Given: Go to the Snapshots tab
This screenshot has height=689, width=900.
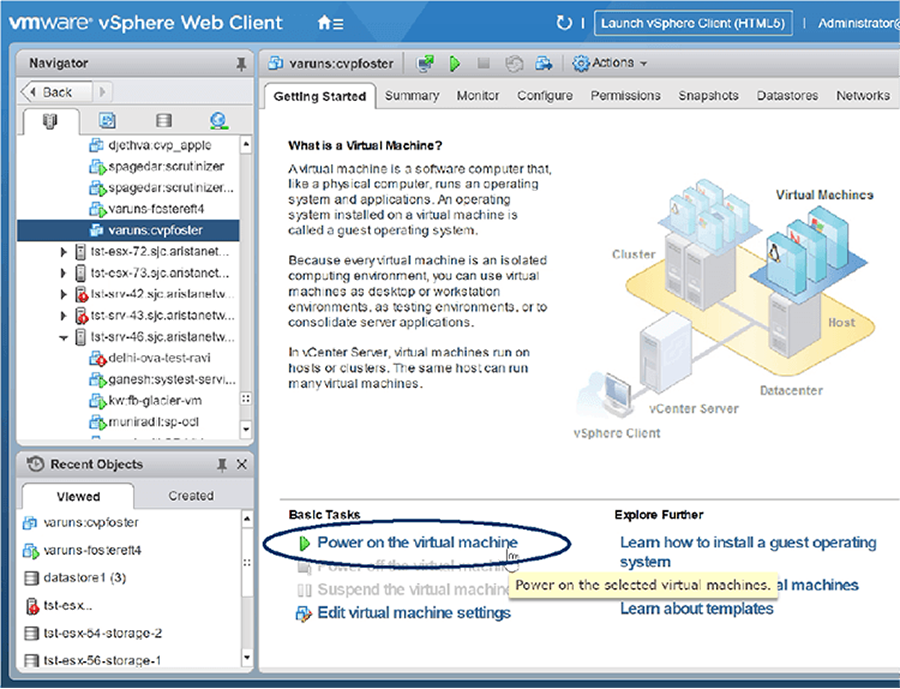Looking at the screenshot, I should click(x=708, y=96).
